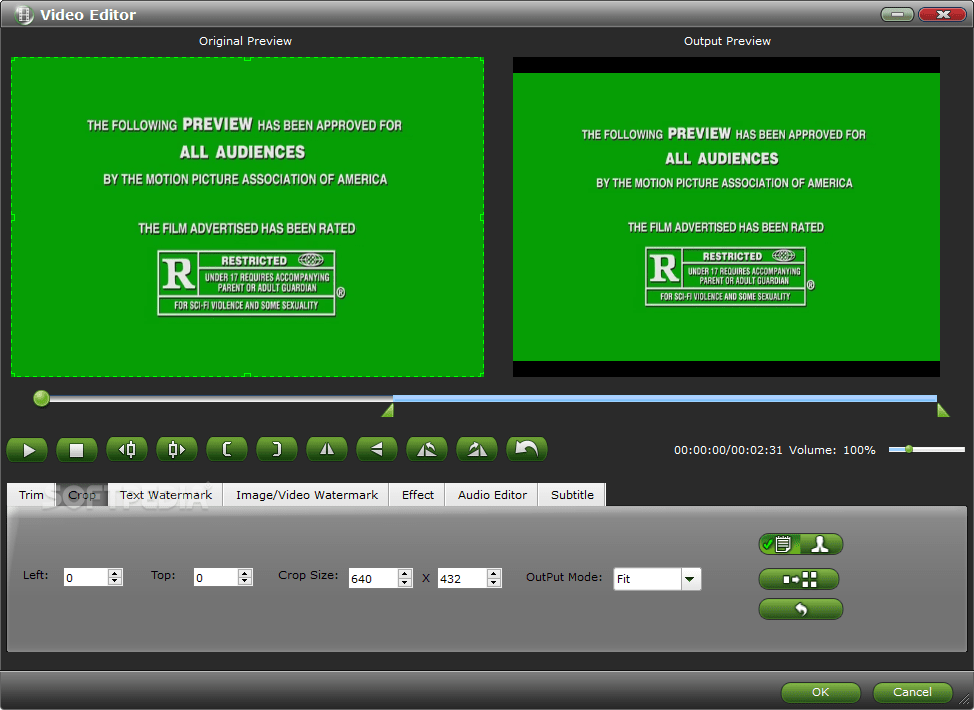Rotate the video counter-clockwise
Screen dimensions: 974x710
tap(427, 449)
